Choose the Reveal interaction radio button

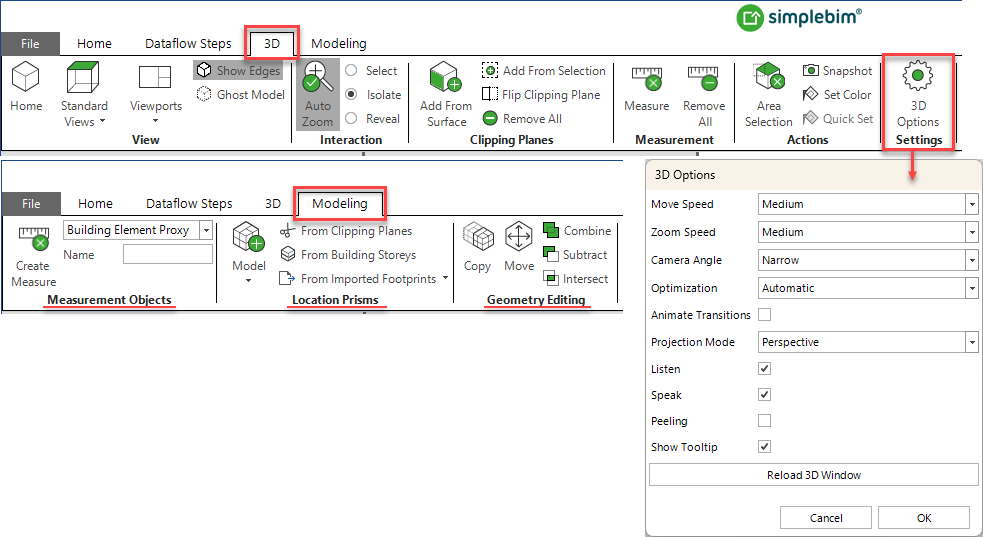pos(352,118)
